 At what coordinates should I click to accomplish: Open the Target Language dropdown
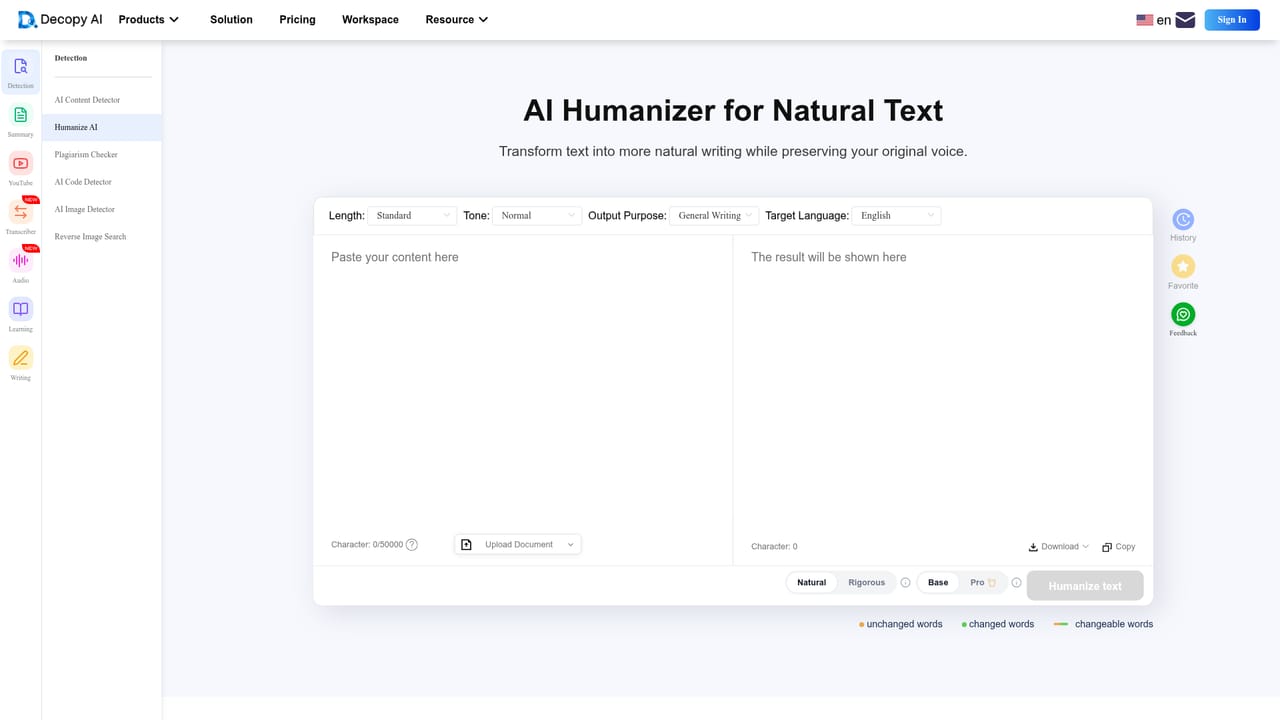coord(896,215)
